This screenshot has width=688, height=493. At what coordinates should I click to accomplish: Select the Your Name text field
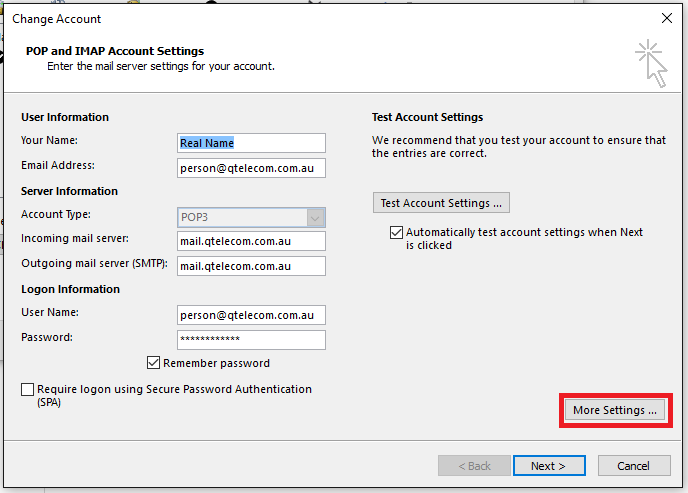pyautogui.click(x=251, y=143)
